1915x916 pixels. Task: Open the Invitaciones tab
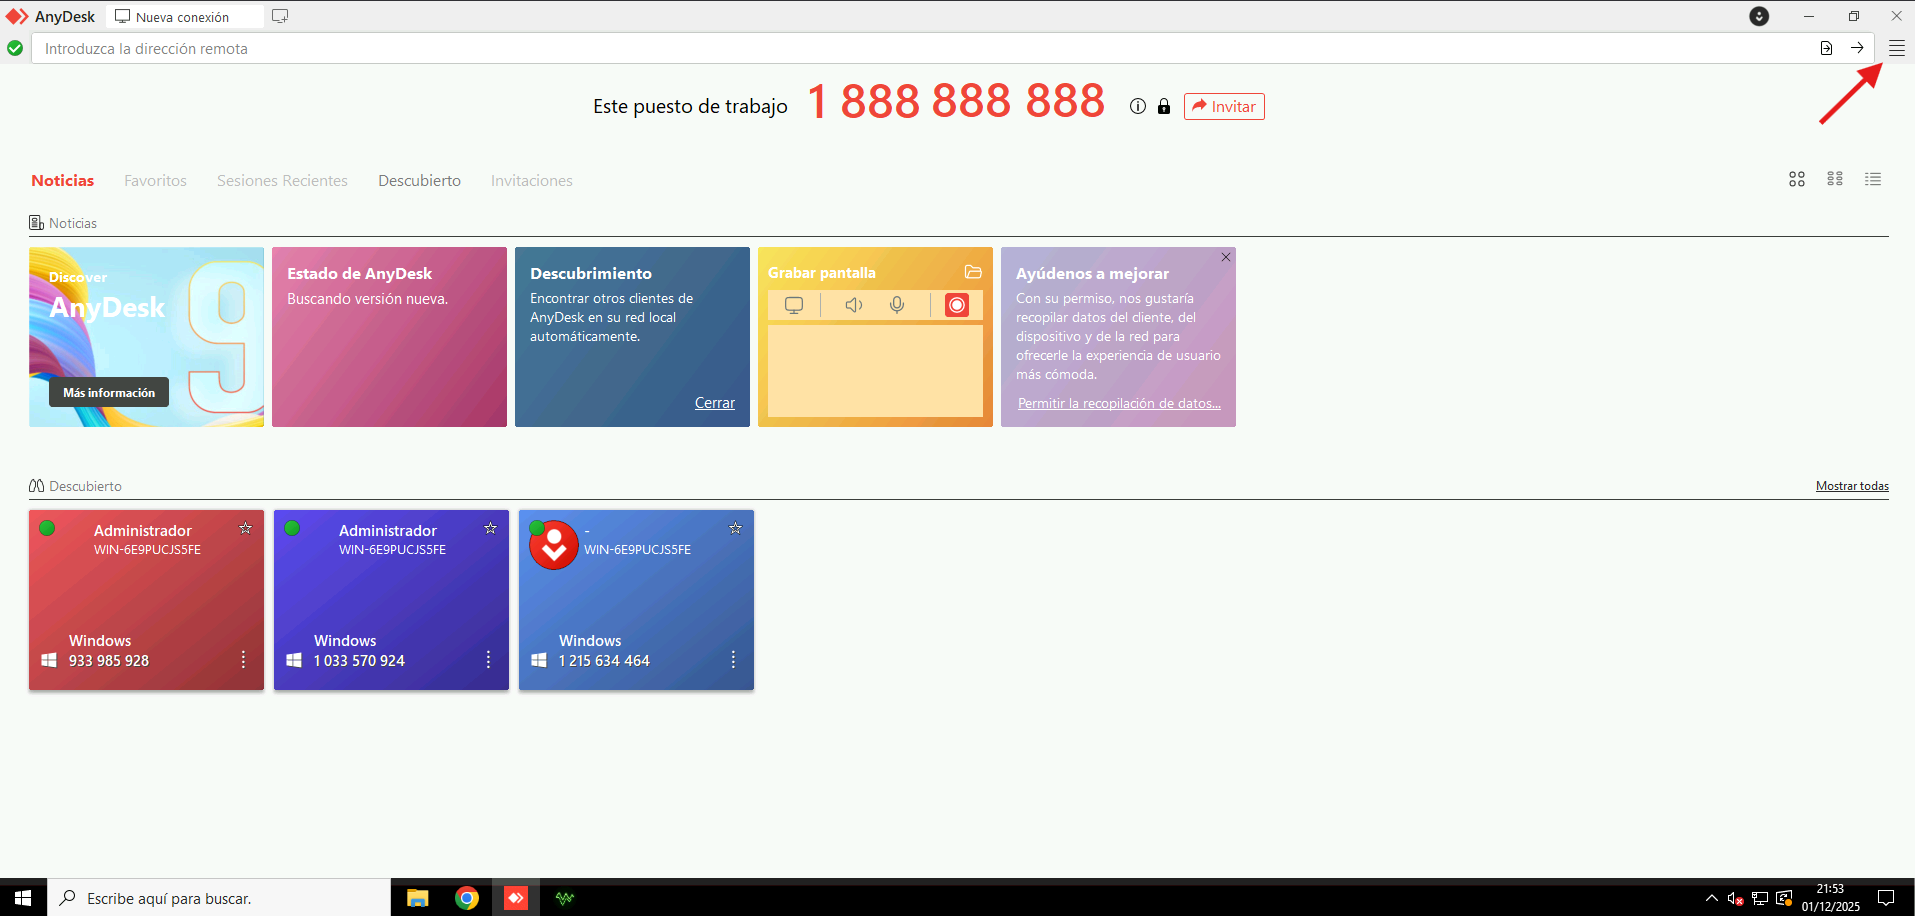coord(531,180)
